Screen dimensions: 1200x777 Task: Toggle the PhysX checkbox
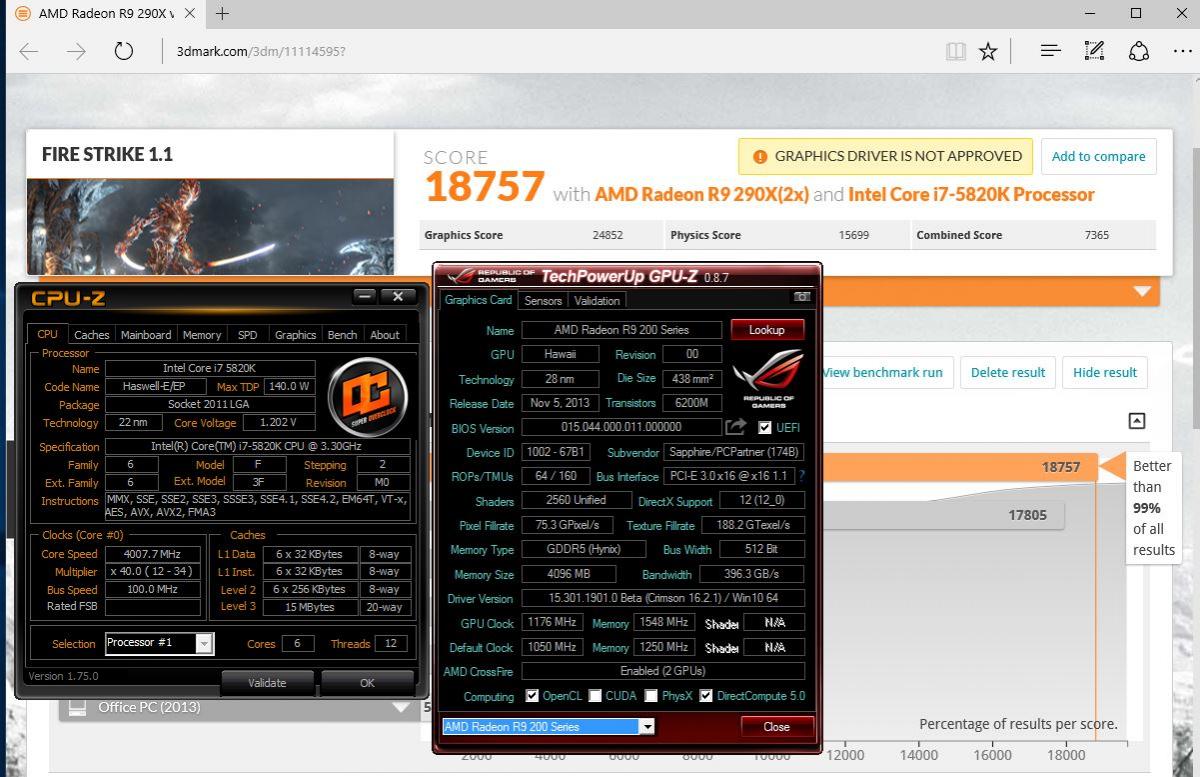tap(651, 696)
